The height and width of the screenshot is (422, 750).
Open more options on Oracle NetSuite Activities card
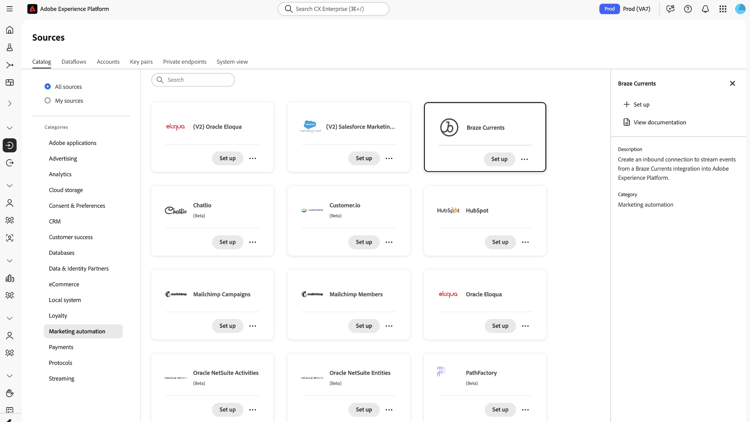[253, 410]
